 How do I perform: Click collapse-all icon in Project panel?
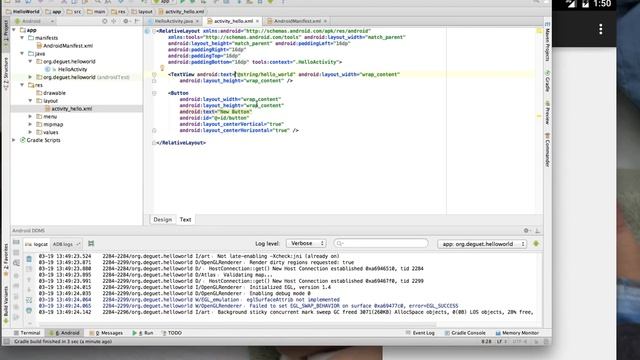click(114, 21)
